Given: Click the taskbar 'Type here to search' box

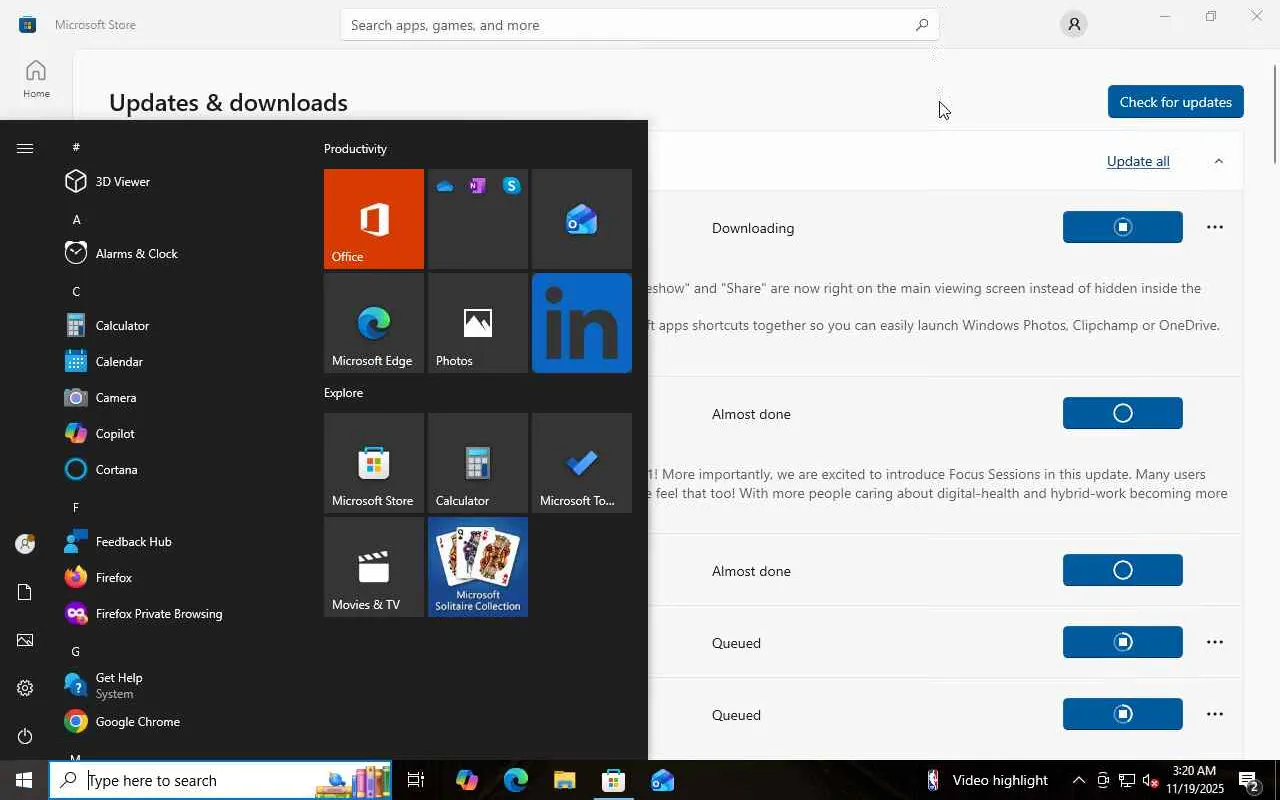Looking at the screenshot, I should click(x=221, y=780).
